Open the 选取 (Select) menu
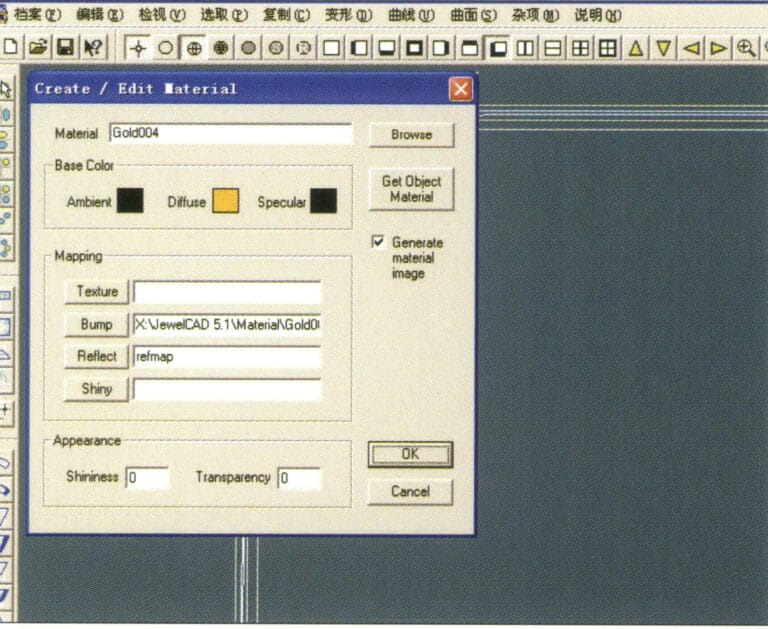 (x=224, y=15)
